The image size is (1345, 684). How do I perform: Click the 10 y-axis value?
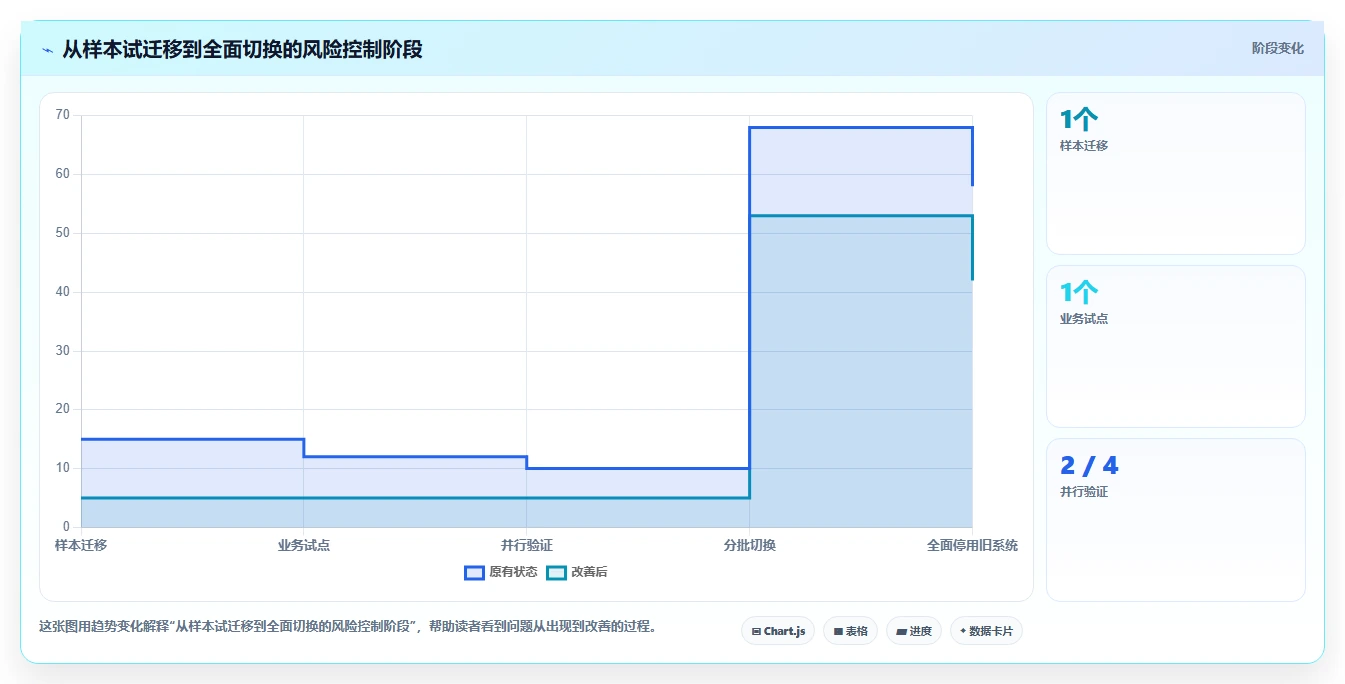[x=63, y=468]
